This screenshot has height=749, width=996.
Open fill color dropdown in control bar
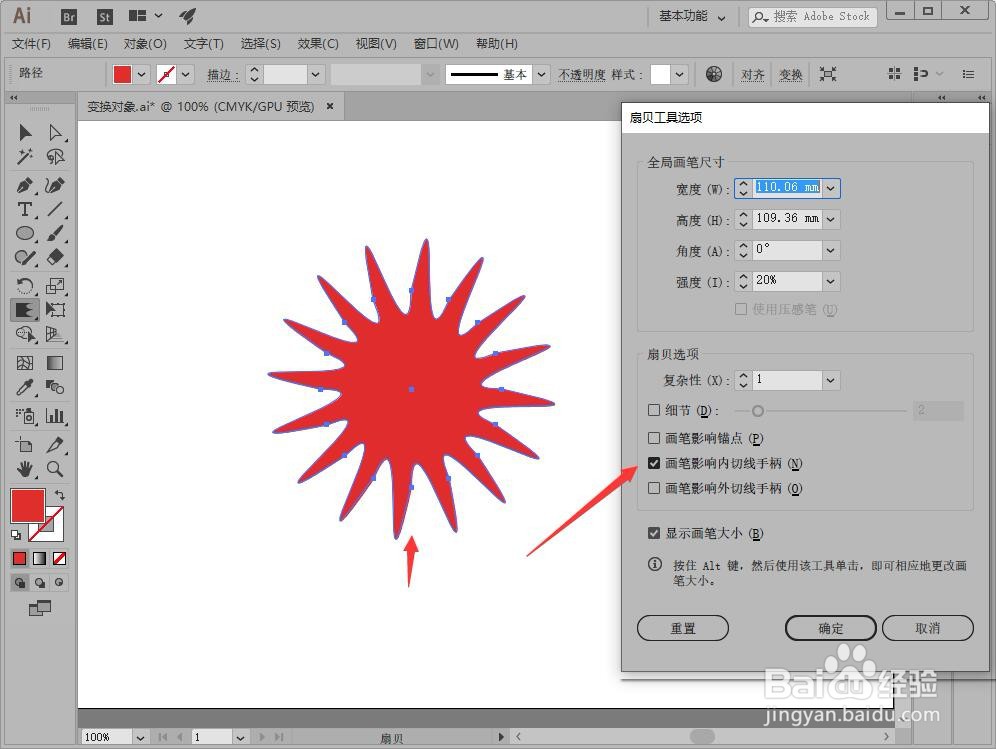point(142,74)
